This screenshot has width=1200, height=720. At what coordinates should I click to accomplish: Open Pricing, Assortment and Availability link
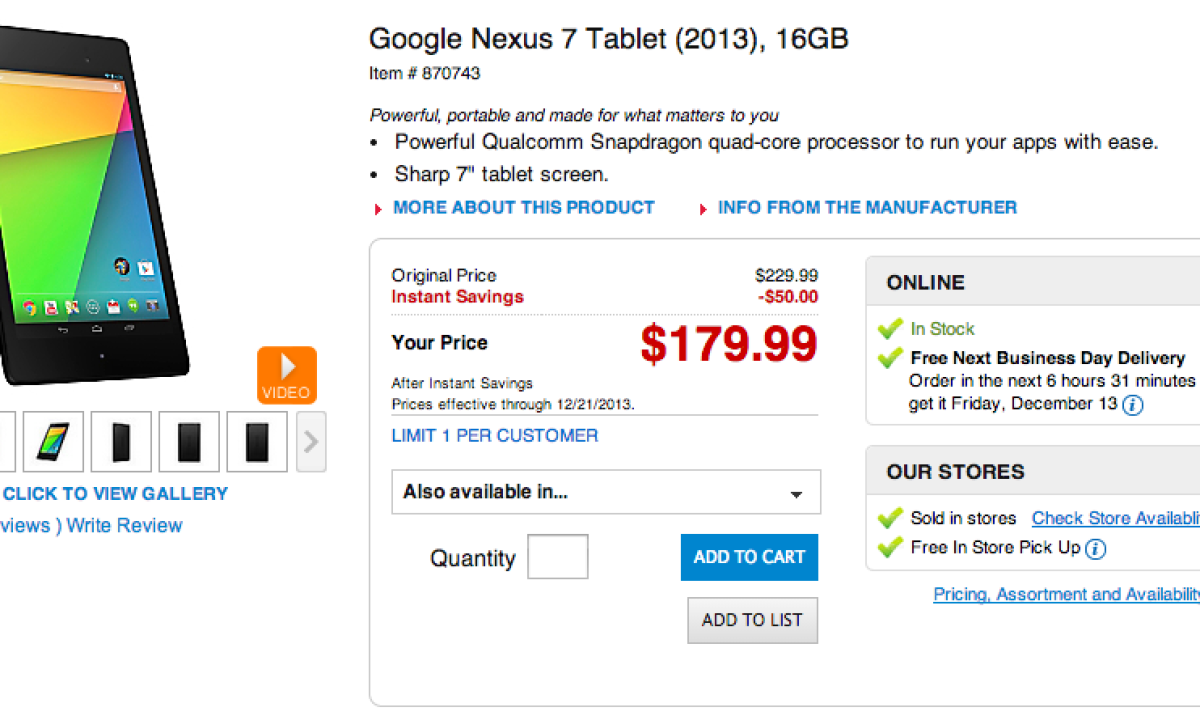click(1066, 594)
